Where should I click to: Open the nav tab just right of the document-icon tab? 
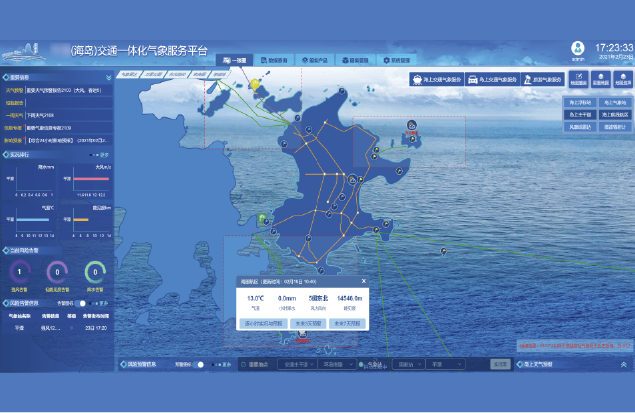(x=315, y=60)
